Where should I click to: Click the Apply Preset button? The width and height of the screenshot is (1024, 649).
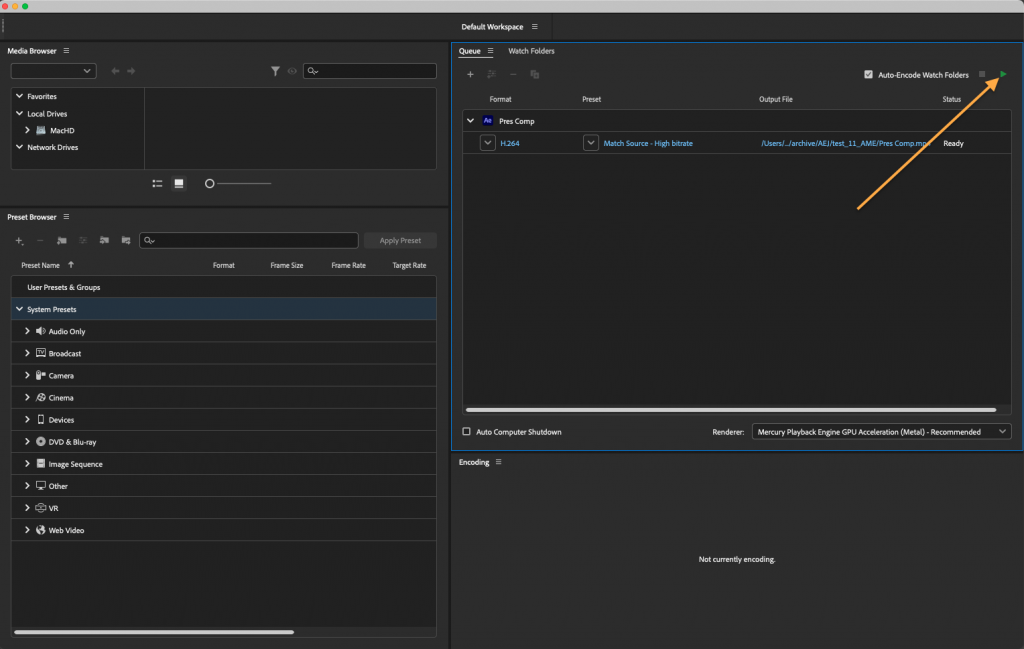coord(400,240)
